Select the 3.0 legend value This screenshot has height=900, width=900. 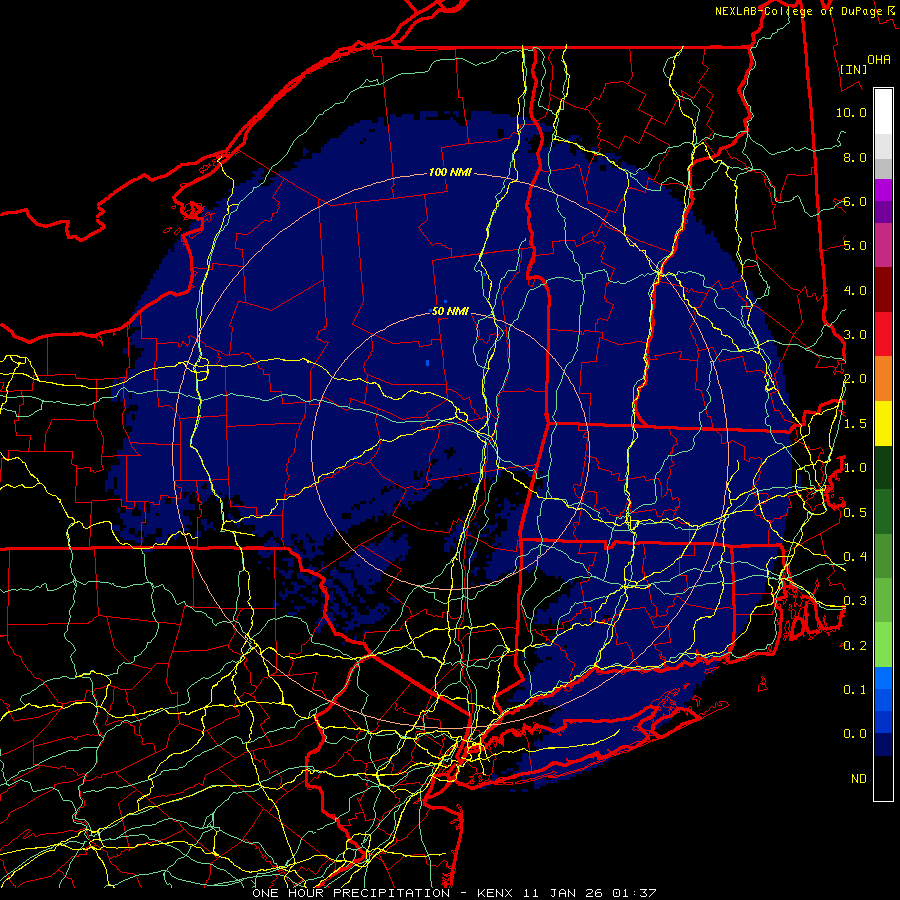click(855, 335)
